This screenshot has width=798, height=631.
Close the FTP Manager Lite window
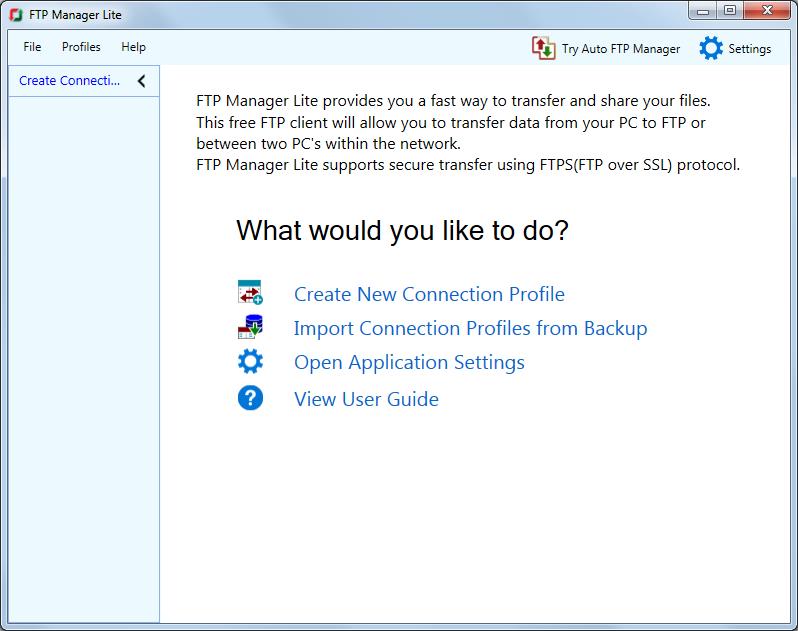coord(767,11)
